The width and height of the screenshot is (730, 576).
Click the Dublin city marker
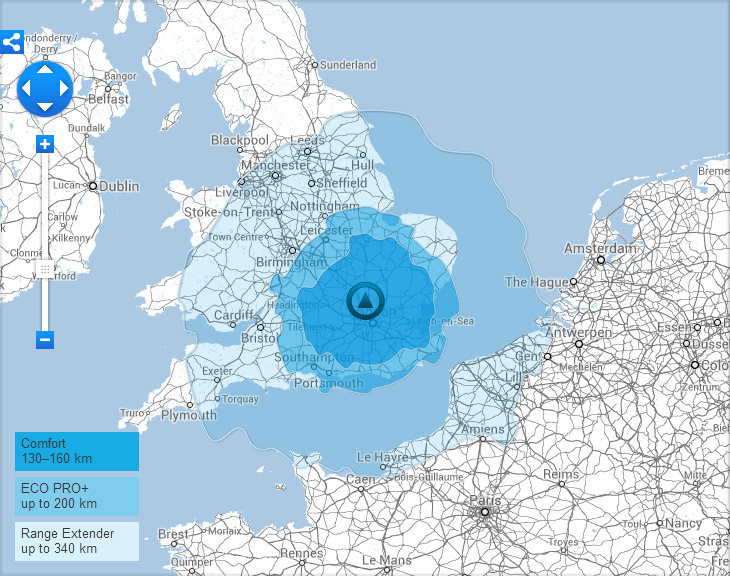(x=93, y=186)
